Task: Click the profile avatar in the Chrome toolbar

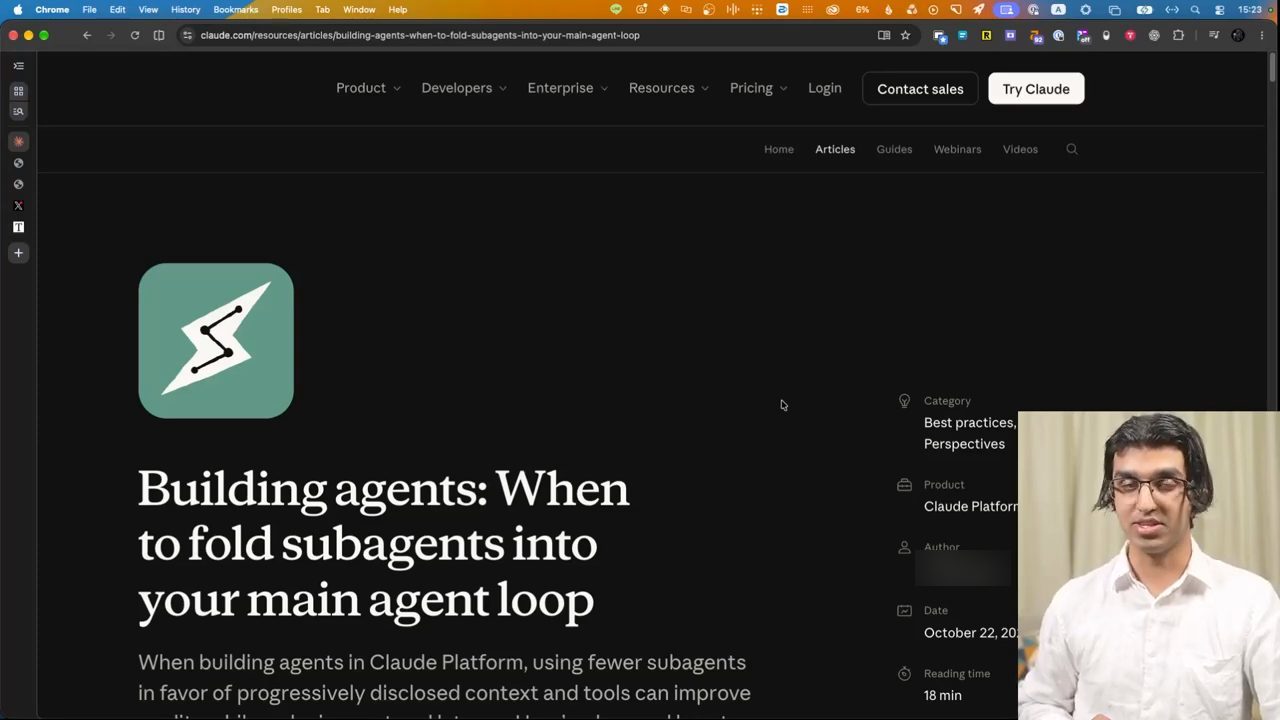Action: 1238,35
